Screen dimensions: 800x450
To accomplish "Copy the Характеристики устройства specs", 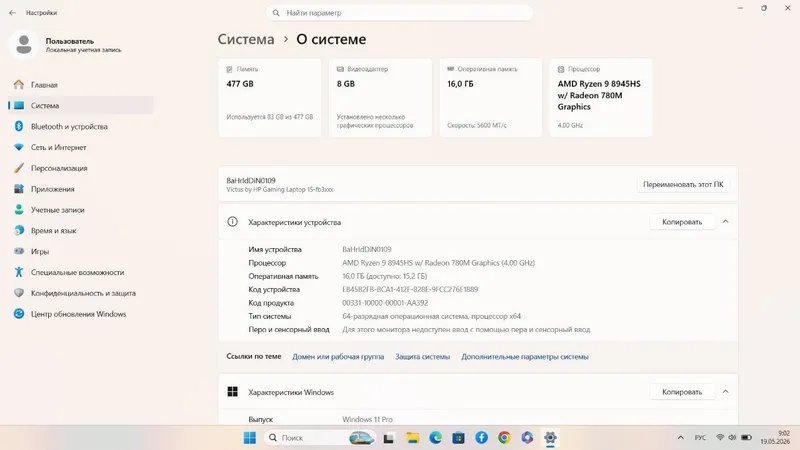I will [682, 222].
